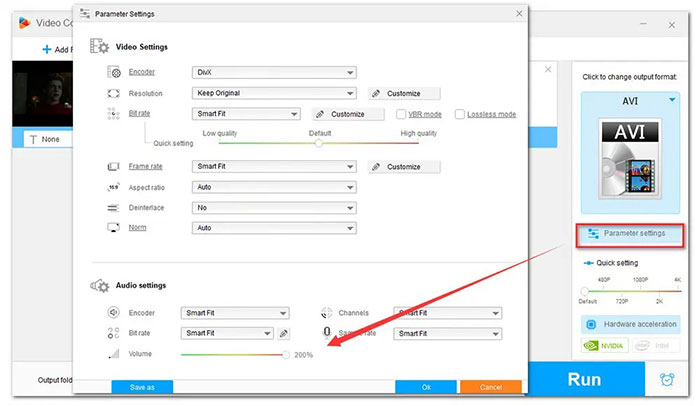
Task: Open the audio Channels dropdown
Action: tap(447, 312)
